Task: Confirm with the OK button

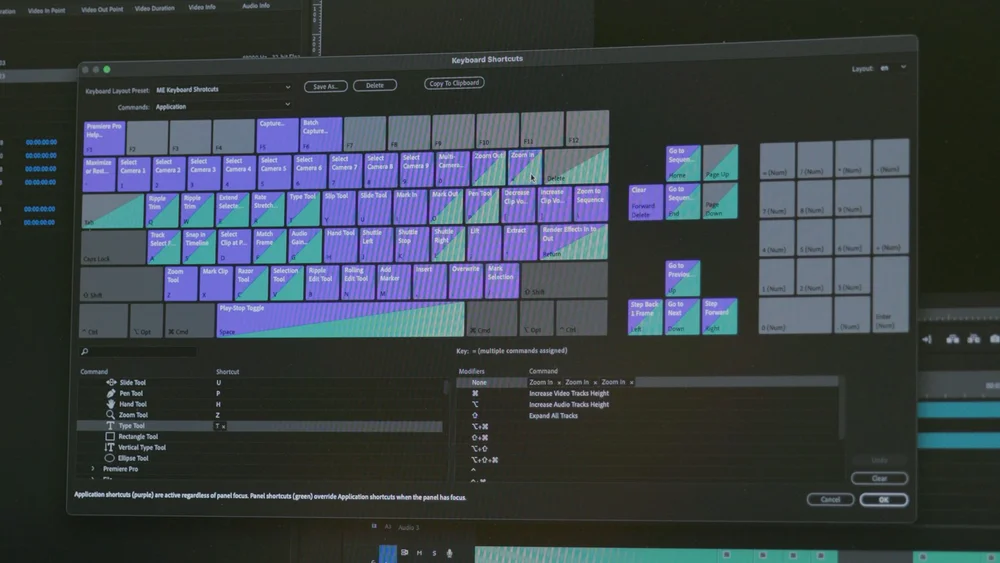Action: tap(883, 499)
